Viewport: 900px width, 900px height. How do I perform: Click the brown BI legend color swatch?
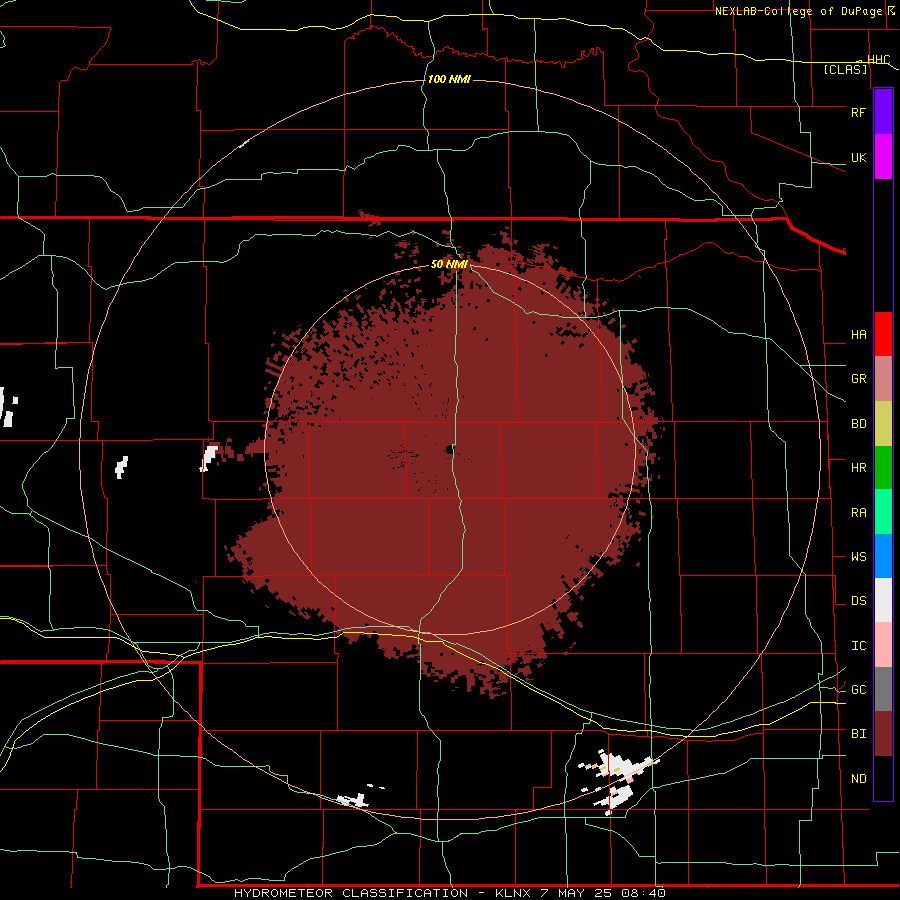(883, 734)
